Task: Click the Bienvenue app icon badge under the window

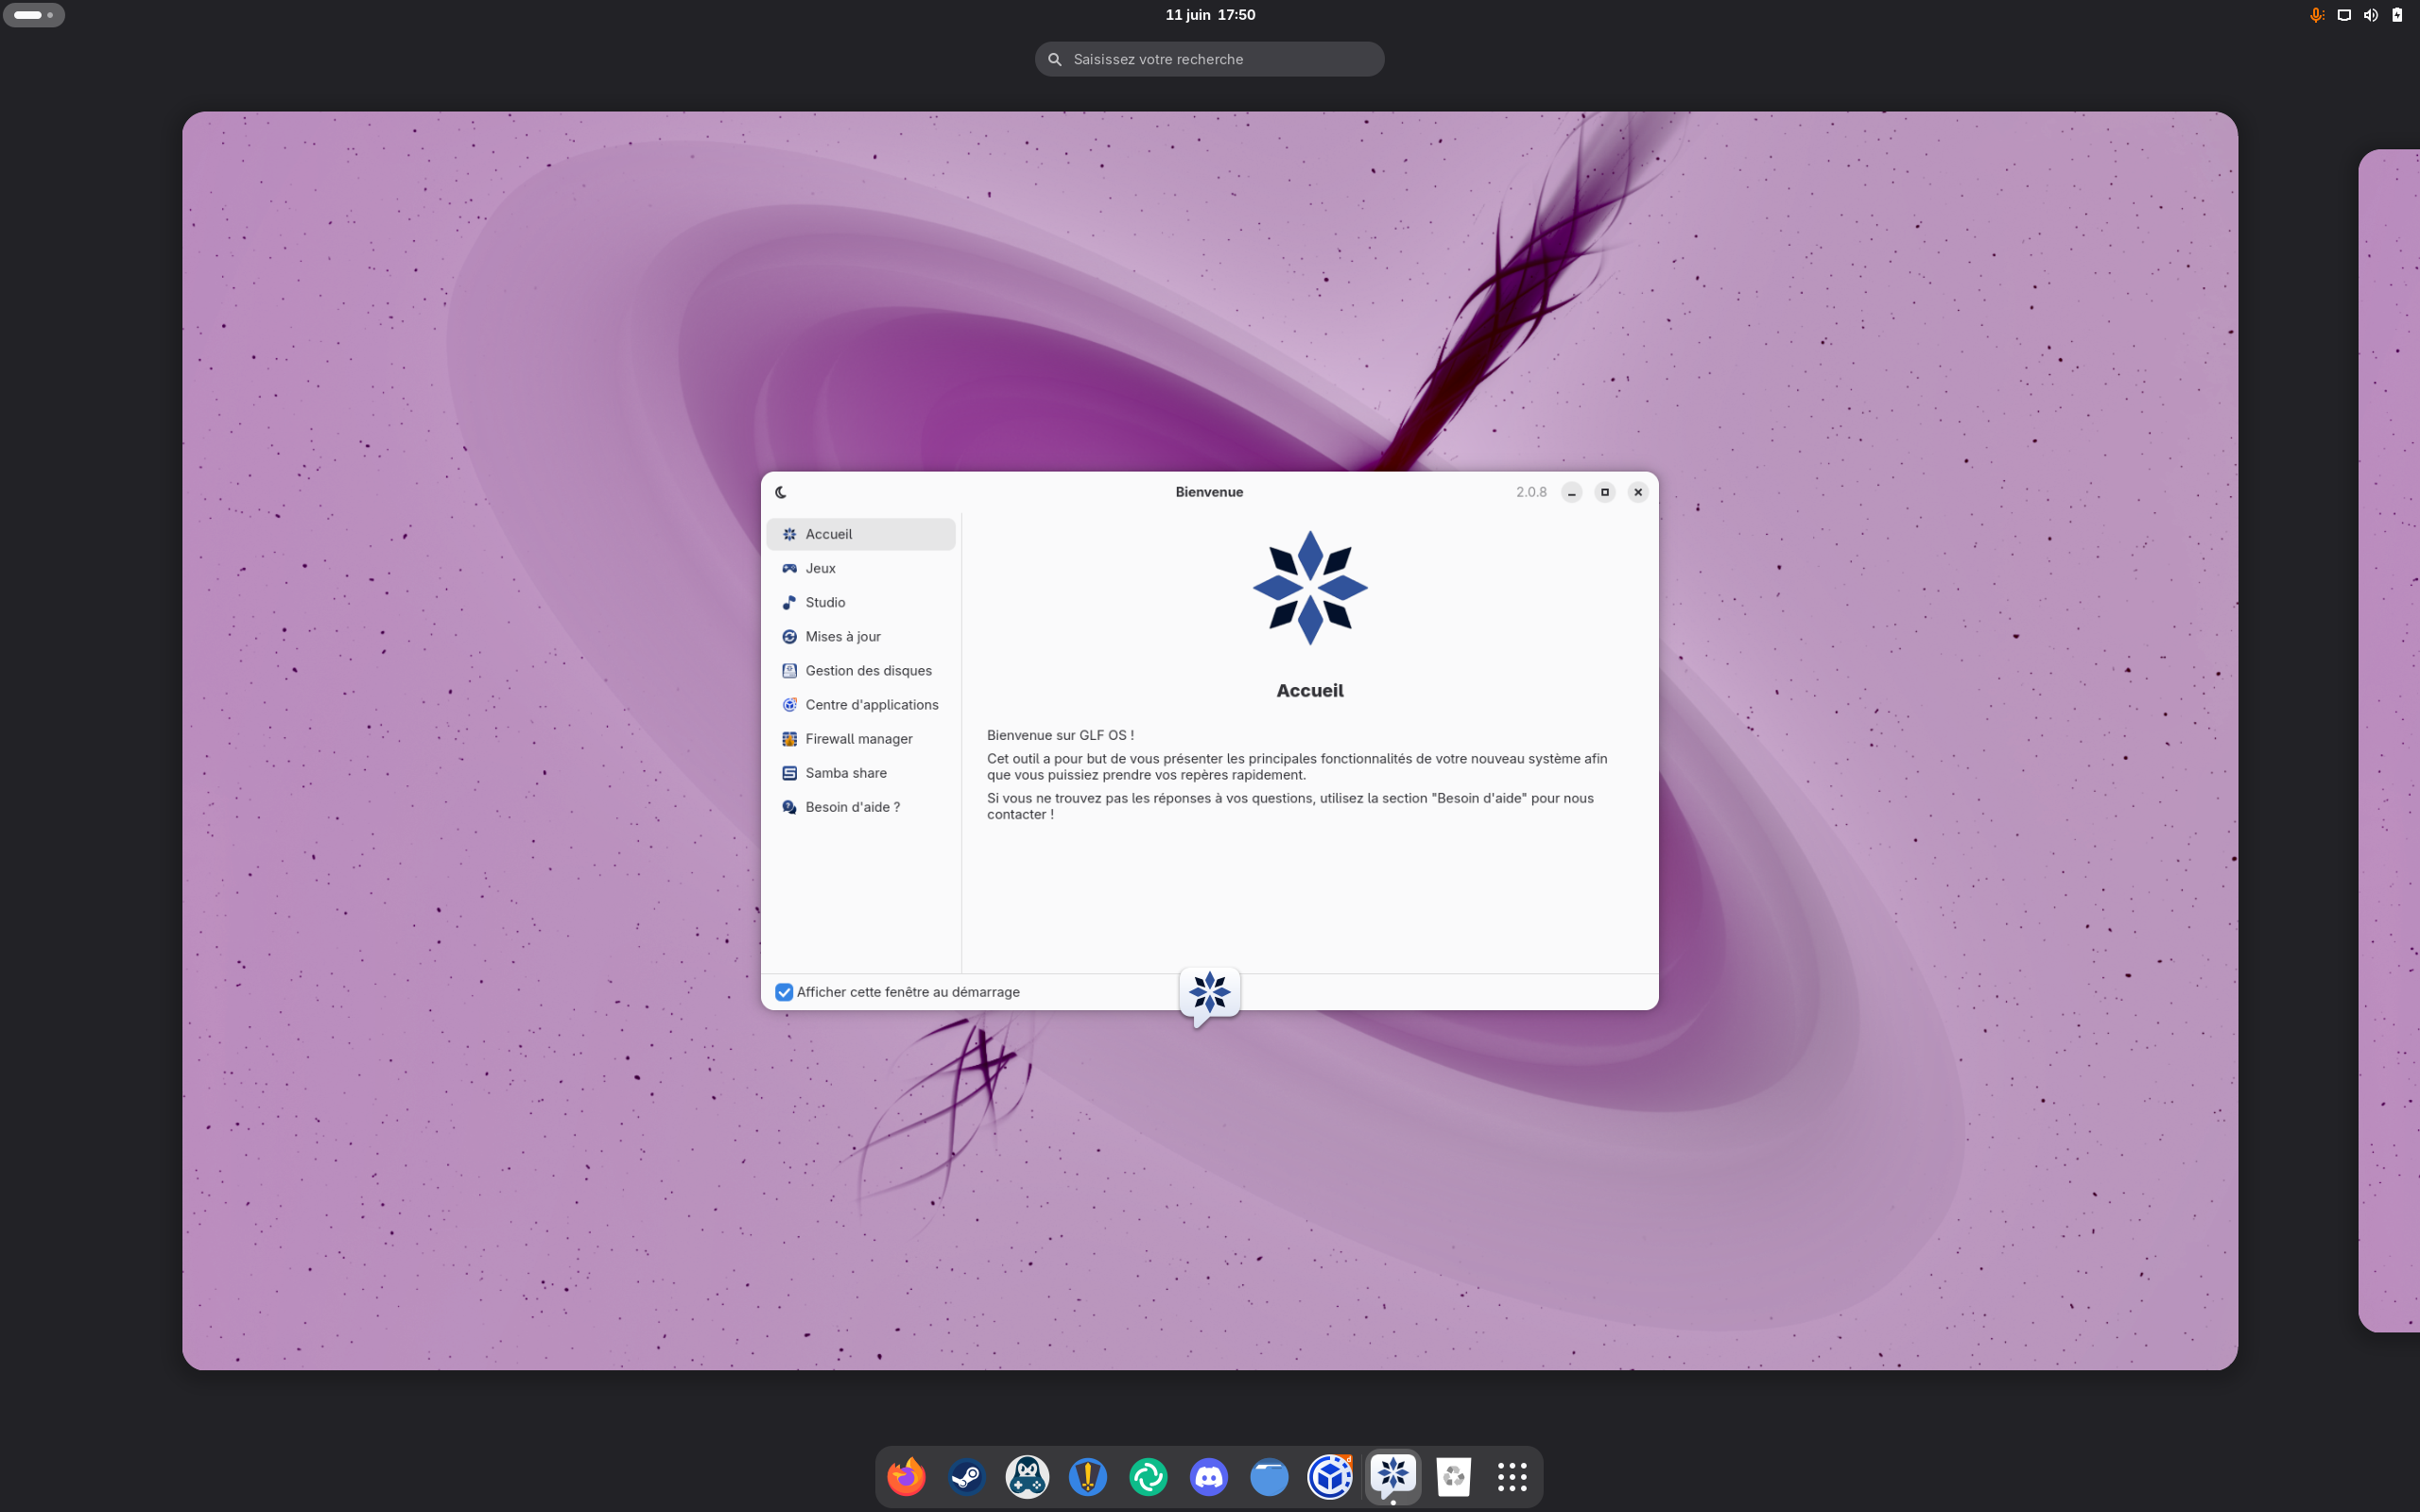Action: pyautogui.click(x=1209, y=995)
